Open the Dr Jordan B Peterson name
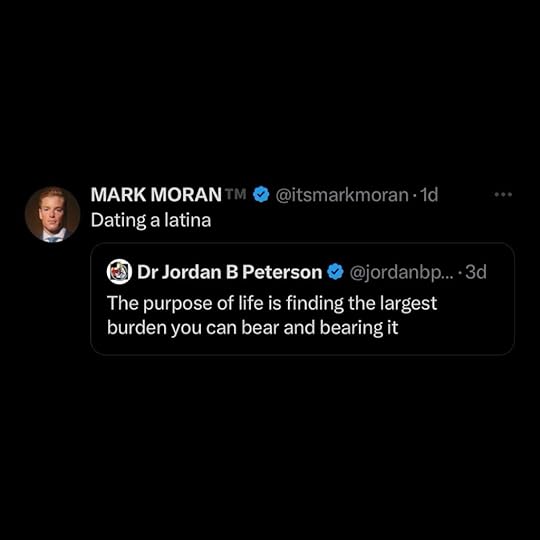Screen dimensions: 540x540 pos(229,272)
